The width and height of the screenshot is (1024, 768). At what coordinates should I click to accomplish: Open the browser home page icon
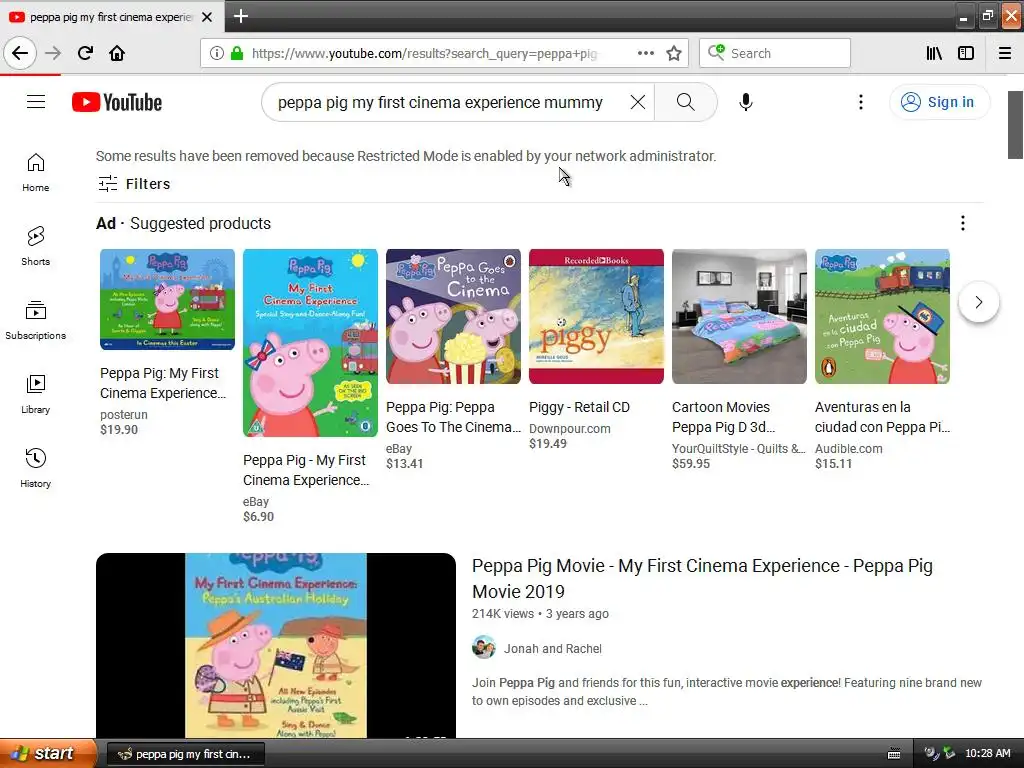coord(117,53)
